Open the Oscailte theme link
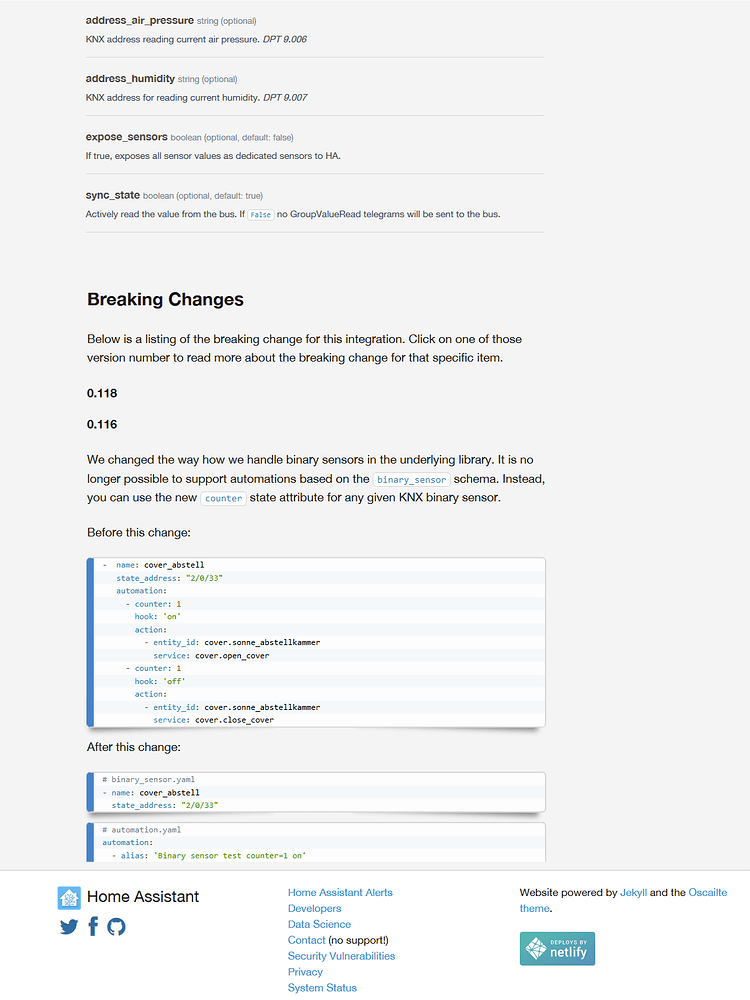The height and width of the screenshot is (1000, 750). coord(708,892)
